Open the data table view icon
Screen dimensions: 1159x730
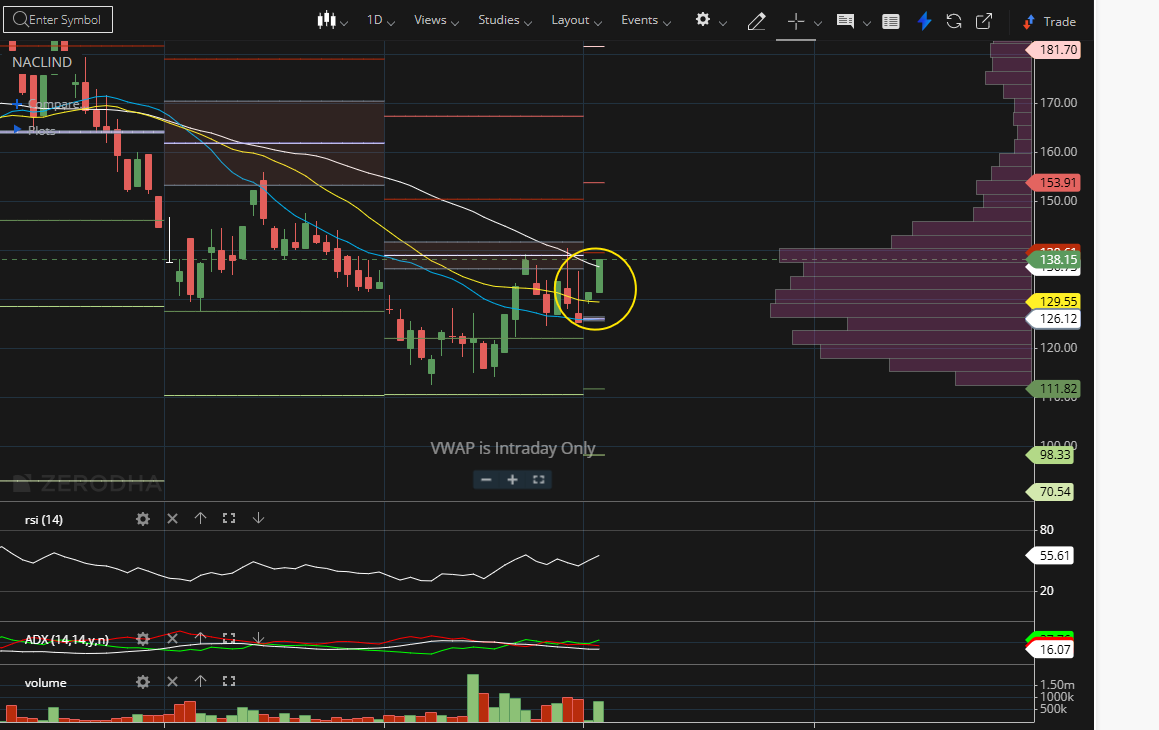891,21
